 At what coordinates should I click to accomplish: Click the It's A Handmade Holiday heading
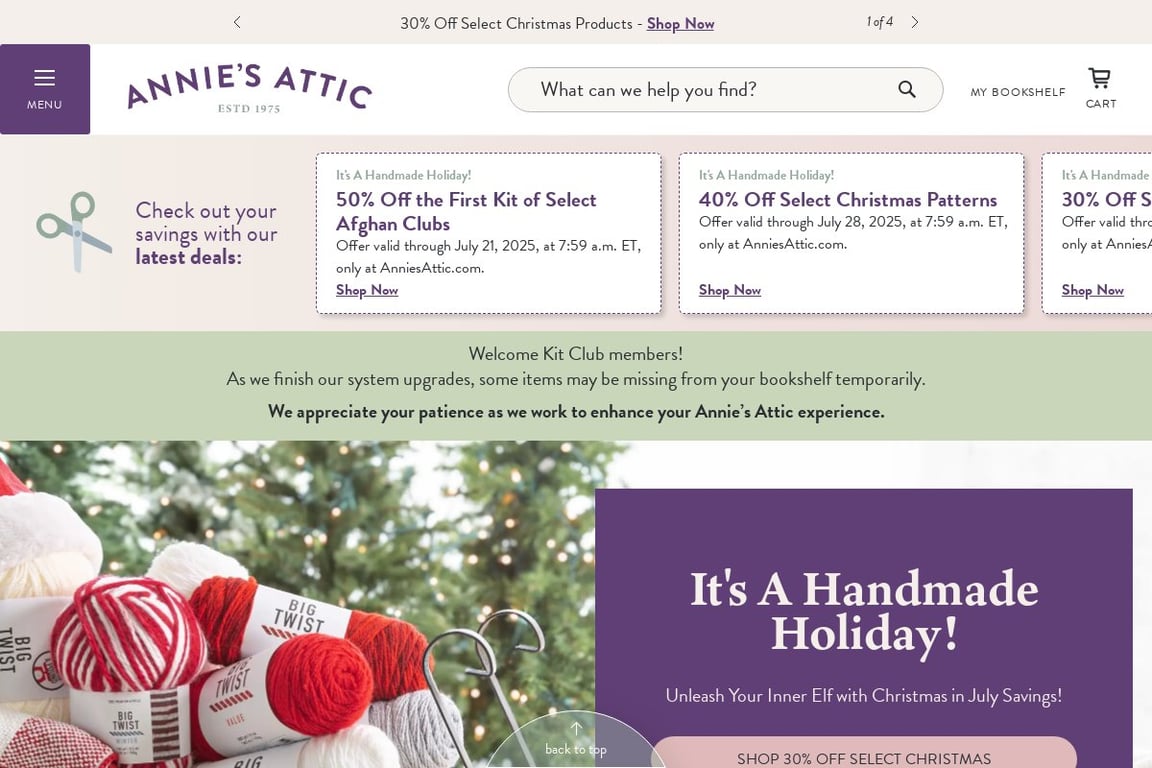click(863, 610)
